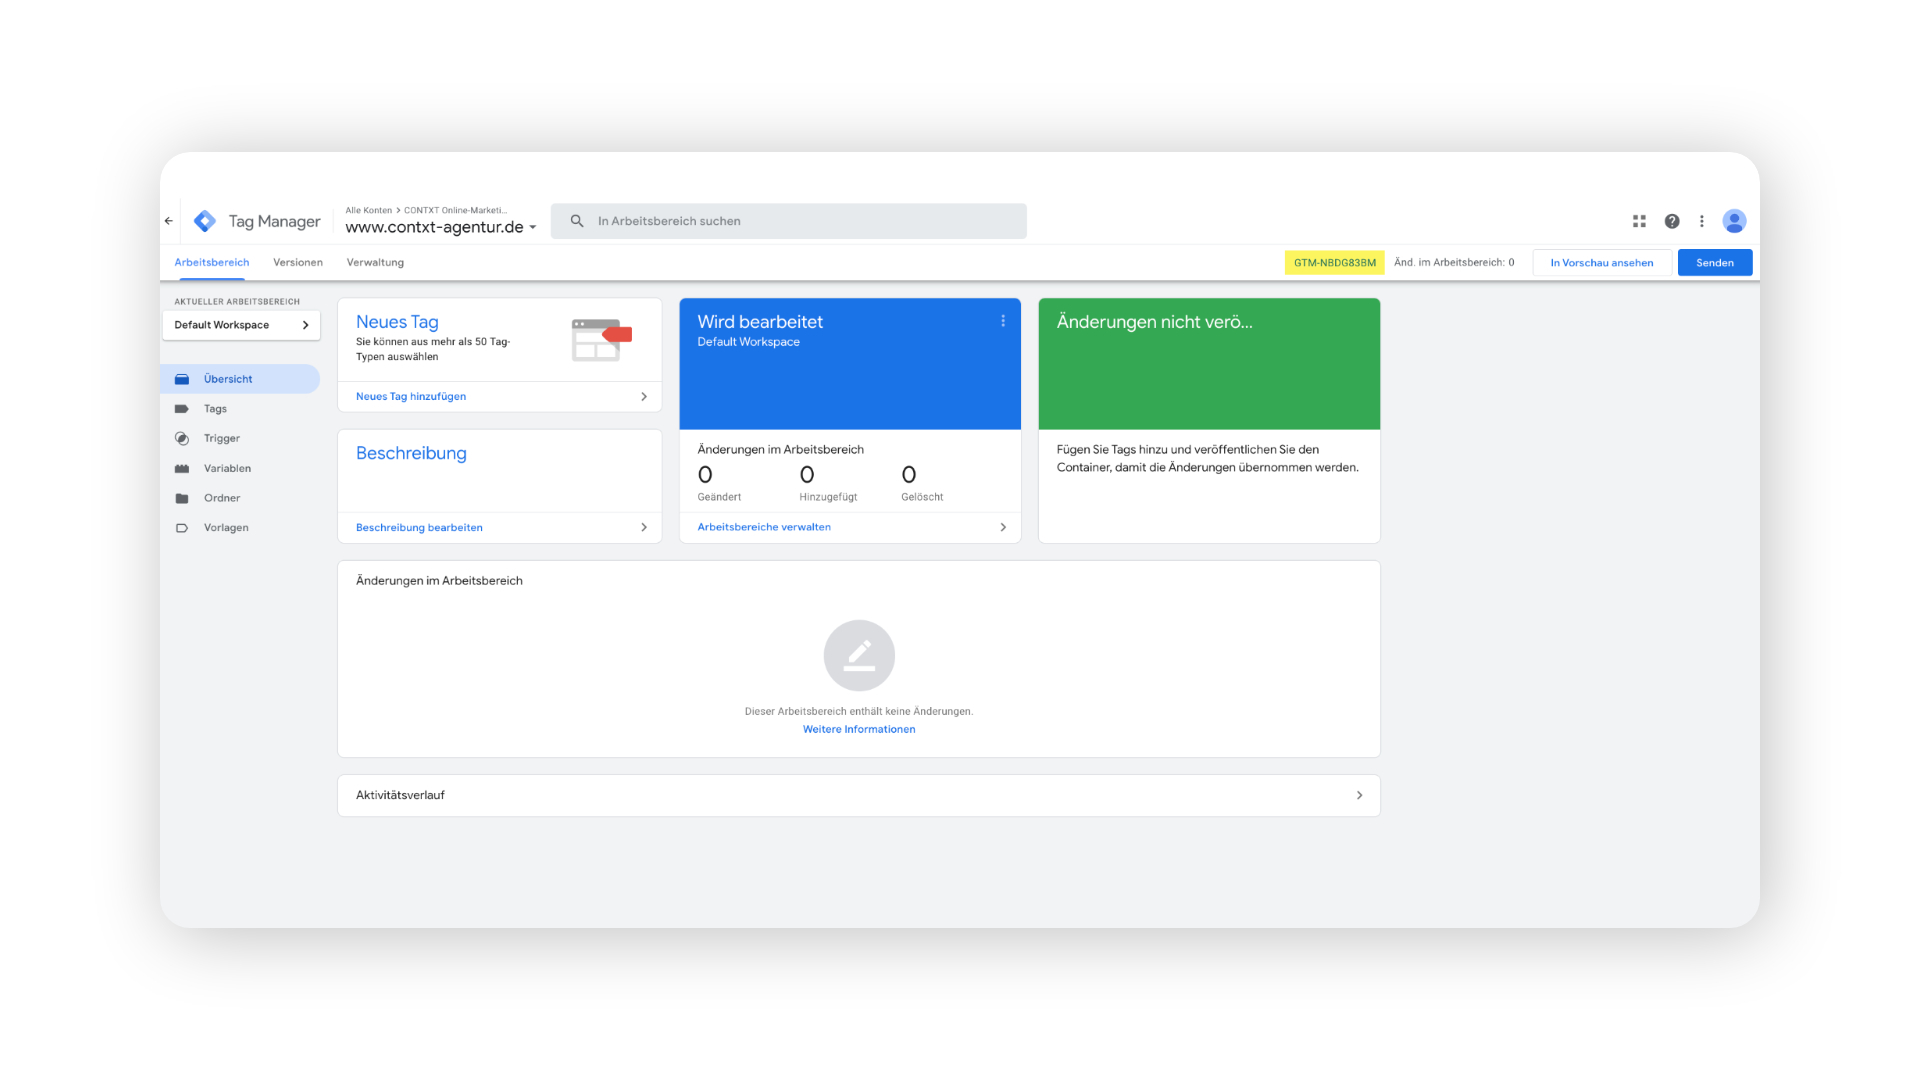Open the help question mark icon
The width and height of the screenshot is (1920, 1080).
(1672, 221)
